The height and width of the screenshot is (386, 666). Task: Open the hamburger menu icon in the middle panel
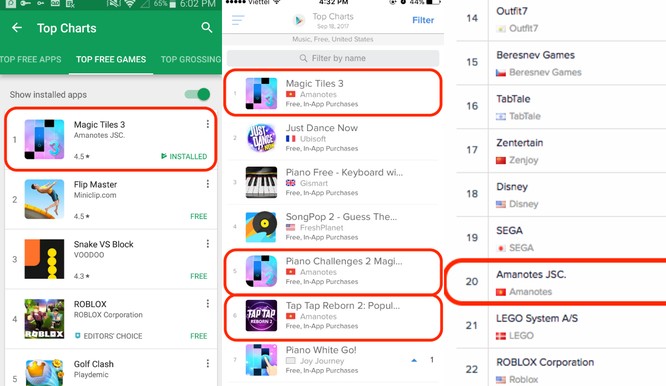pyautogui.click(x=238, y=20)
